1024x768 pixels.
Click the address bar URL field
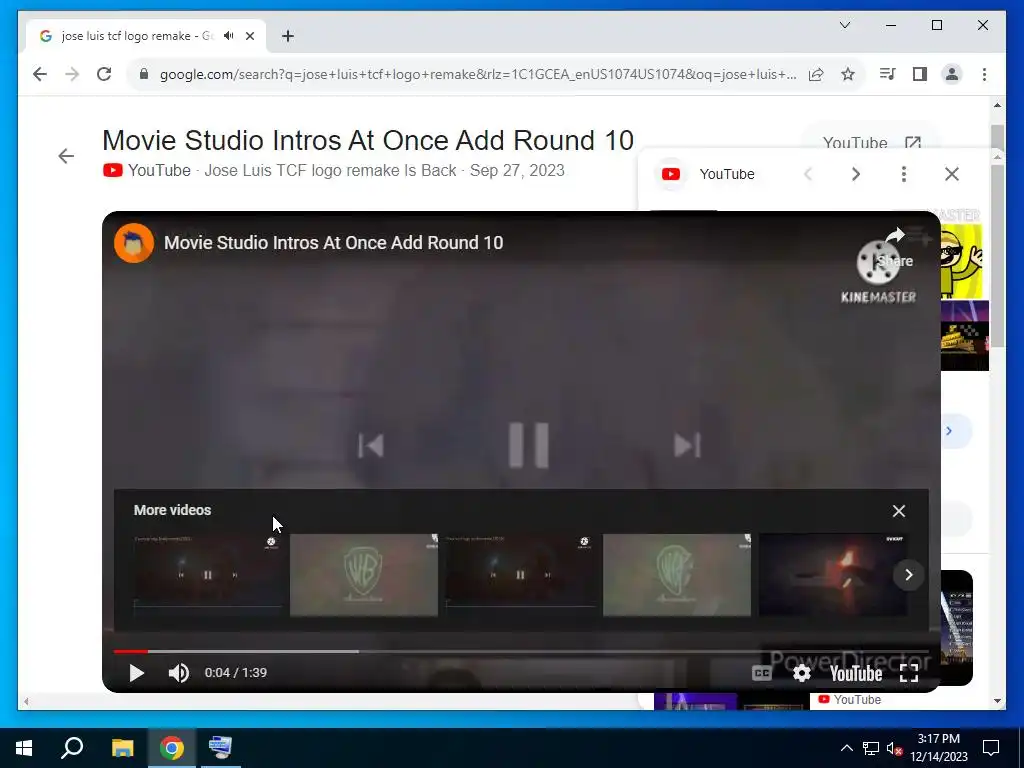(477, 74)
